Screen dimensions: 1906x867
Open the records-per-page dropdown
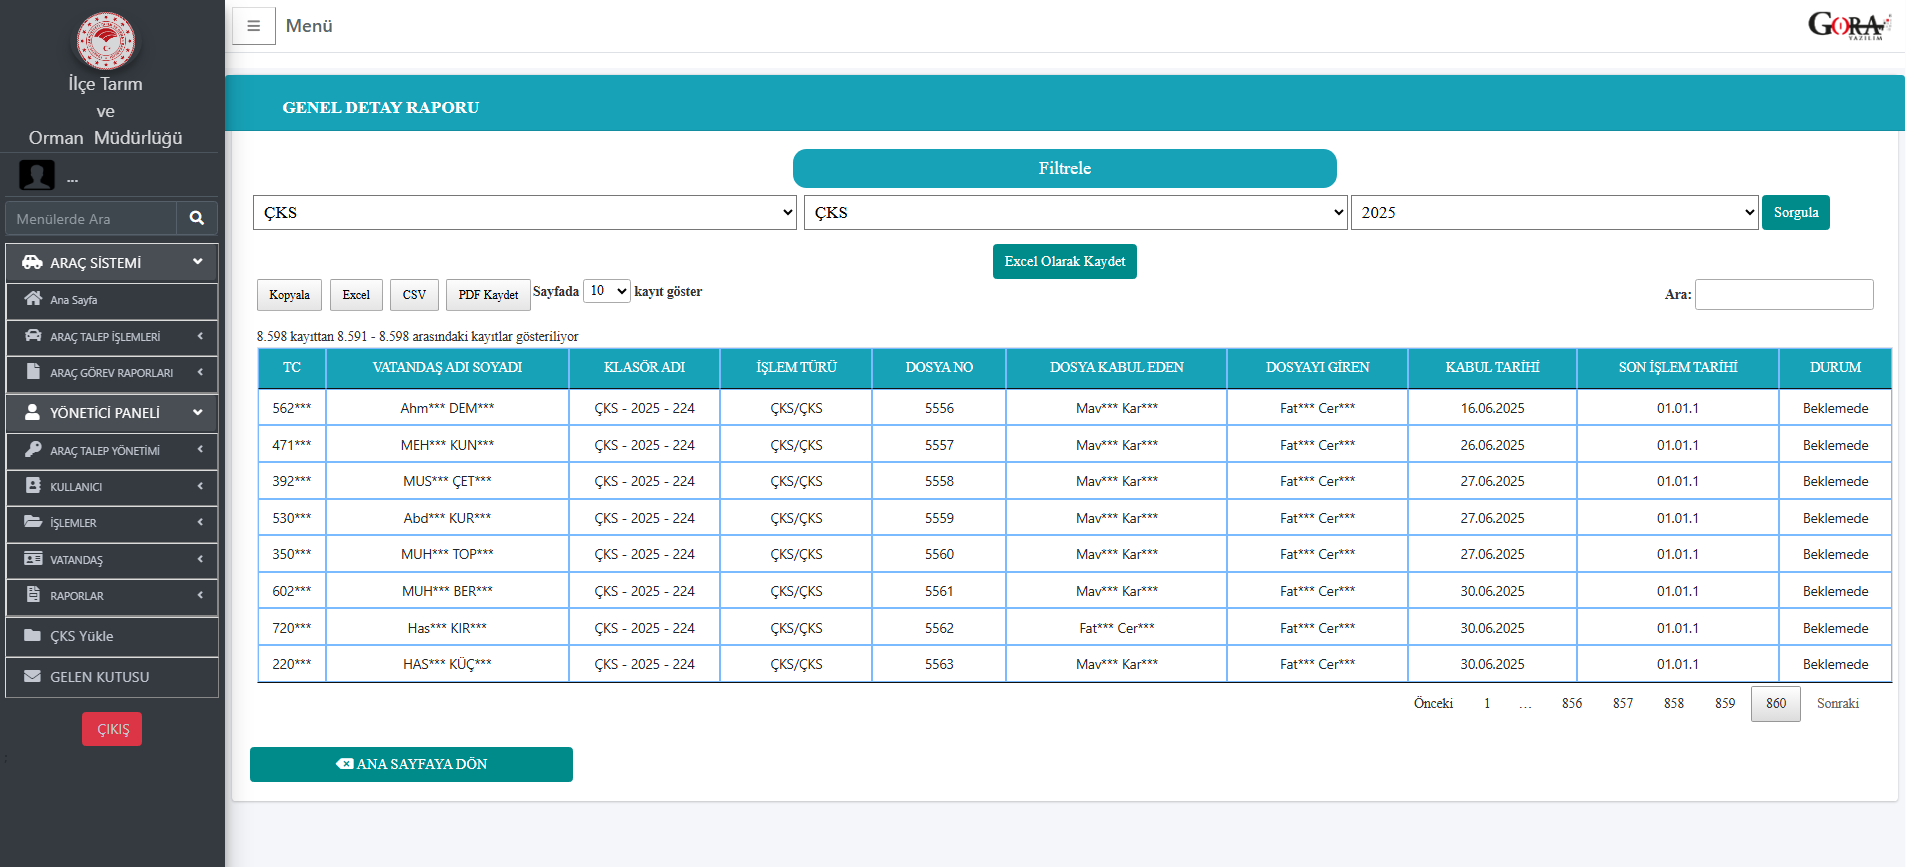pos(606,291)
